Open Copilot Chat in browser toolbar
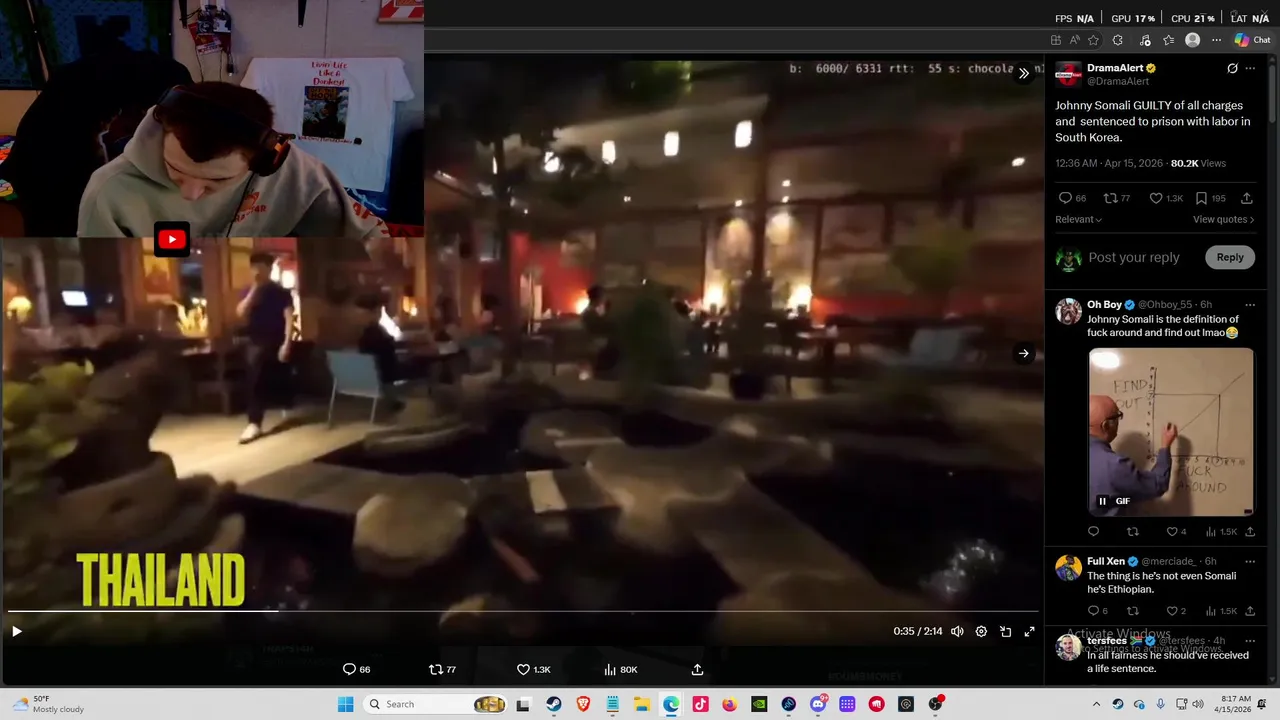This screenshot has width=1280, height=720. (1252, 40)
